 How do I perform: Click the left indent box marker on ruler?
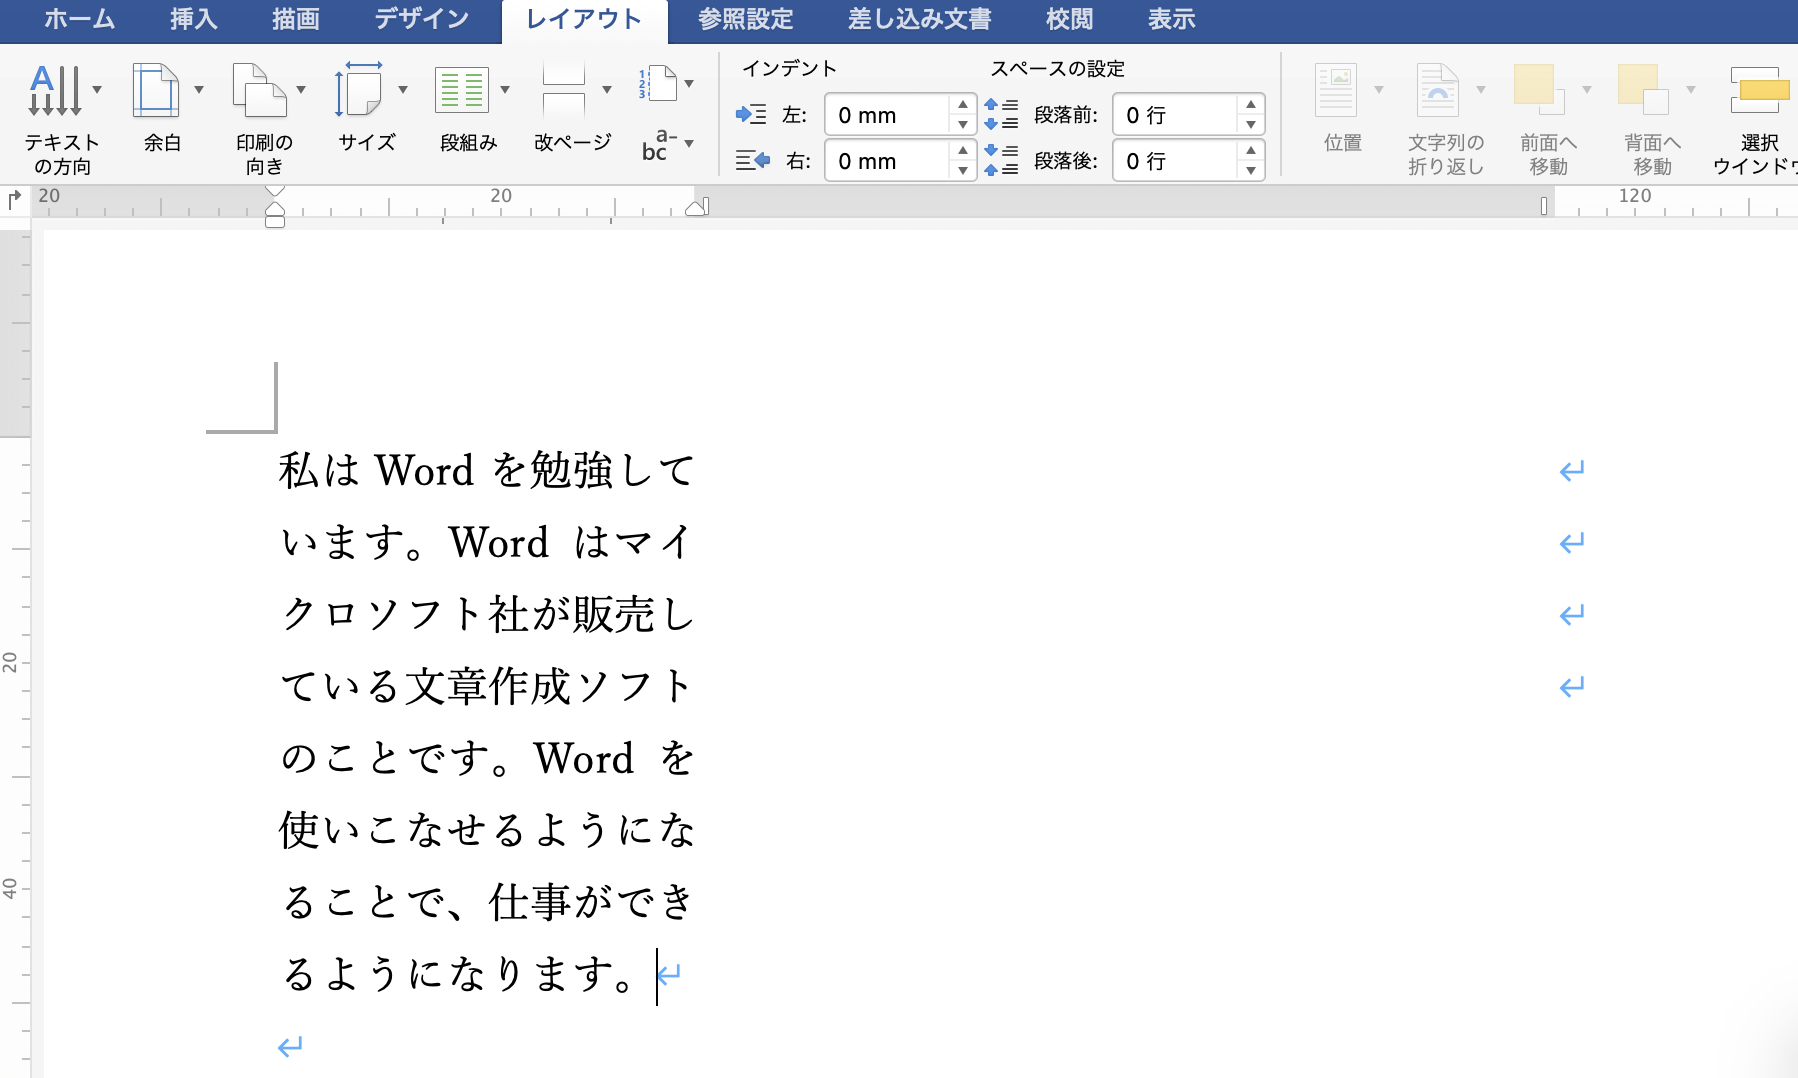pos(275,222)
